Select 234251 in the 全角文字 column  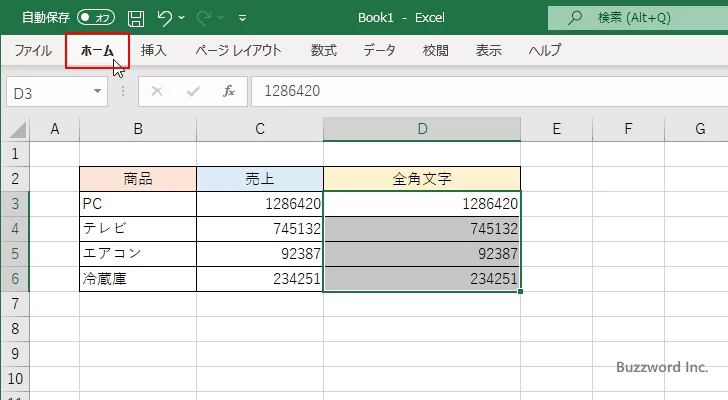(422, 279)
